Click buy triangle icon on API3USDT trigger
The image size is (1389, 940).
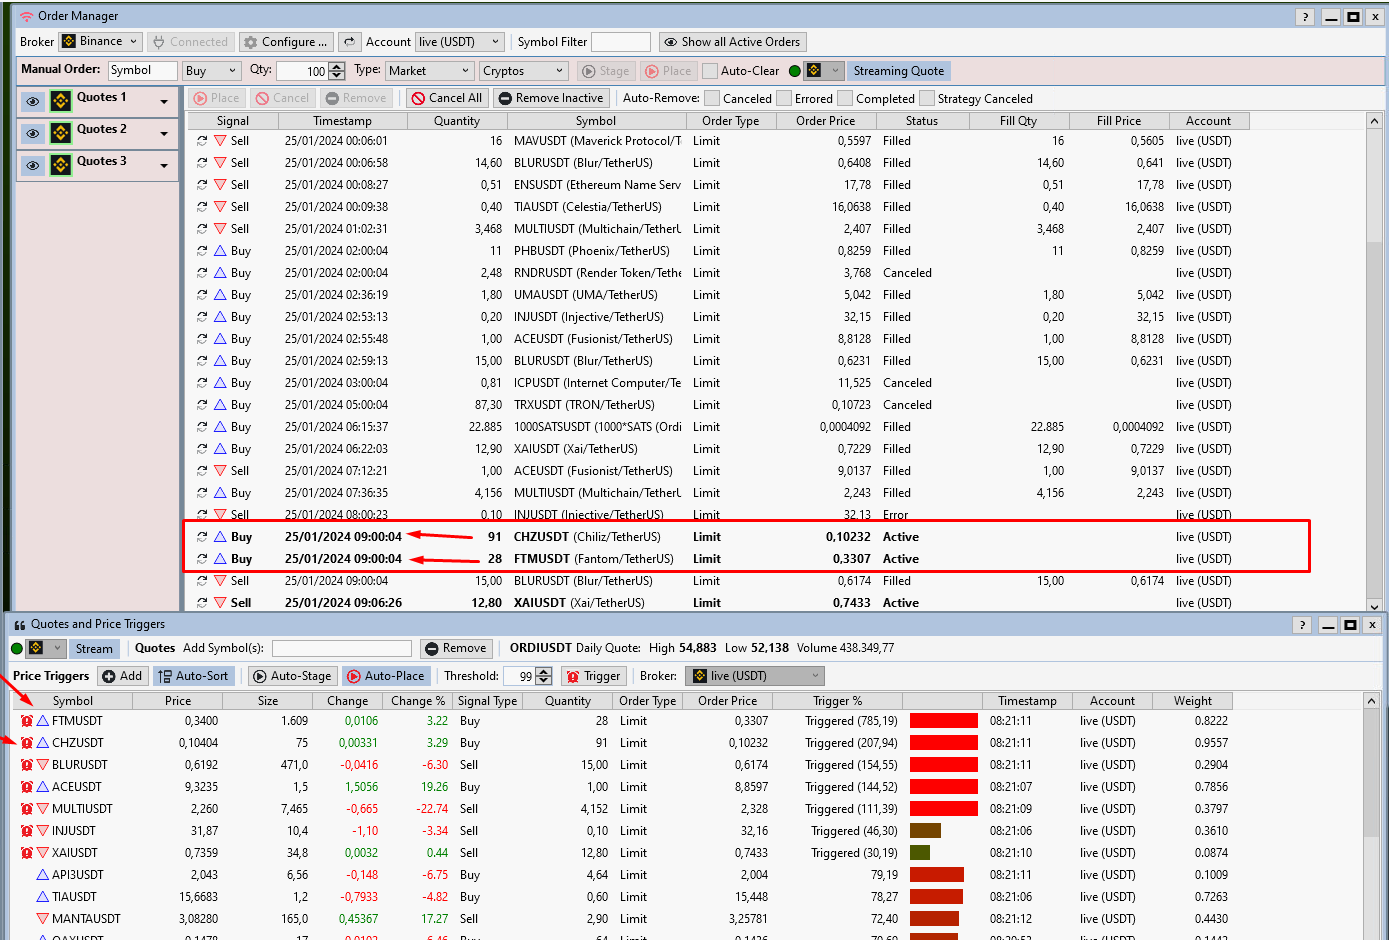coord(43,875)
